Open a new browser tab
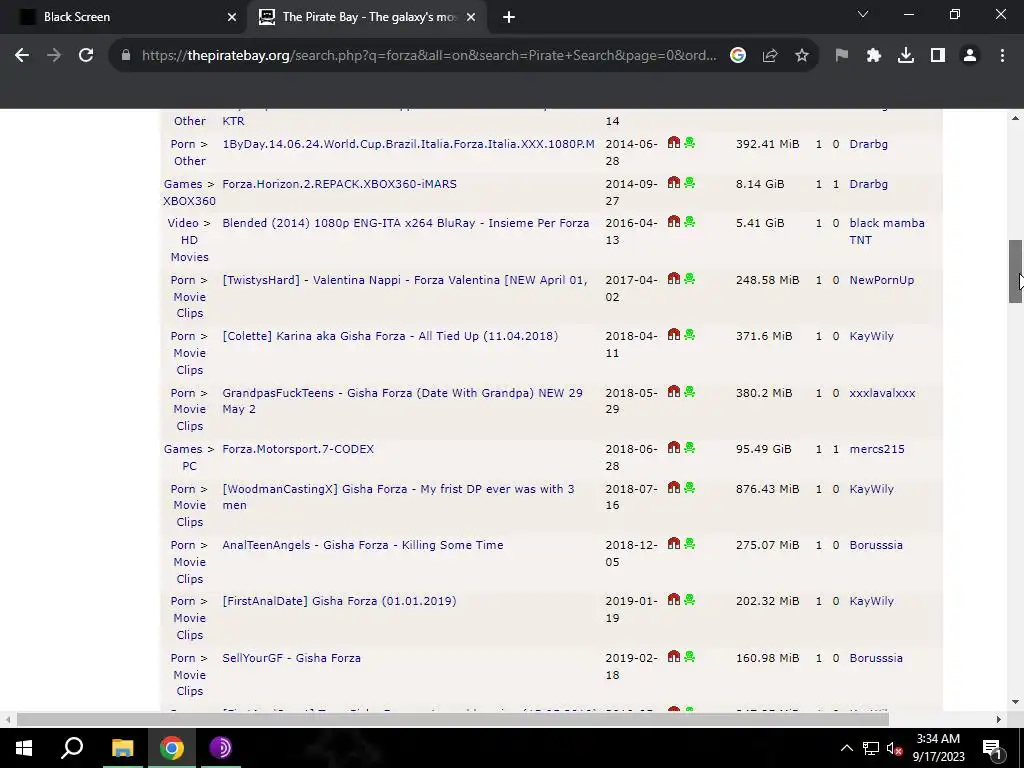The width and height of the screenshot is (1024, 768). click(x=509, y=18)
